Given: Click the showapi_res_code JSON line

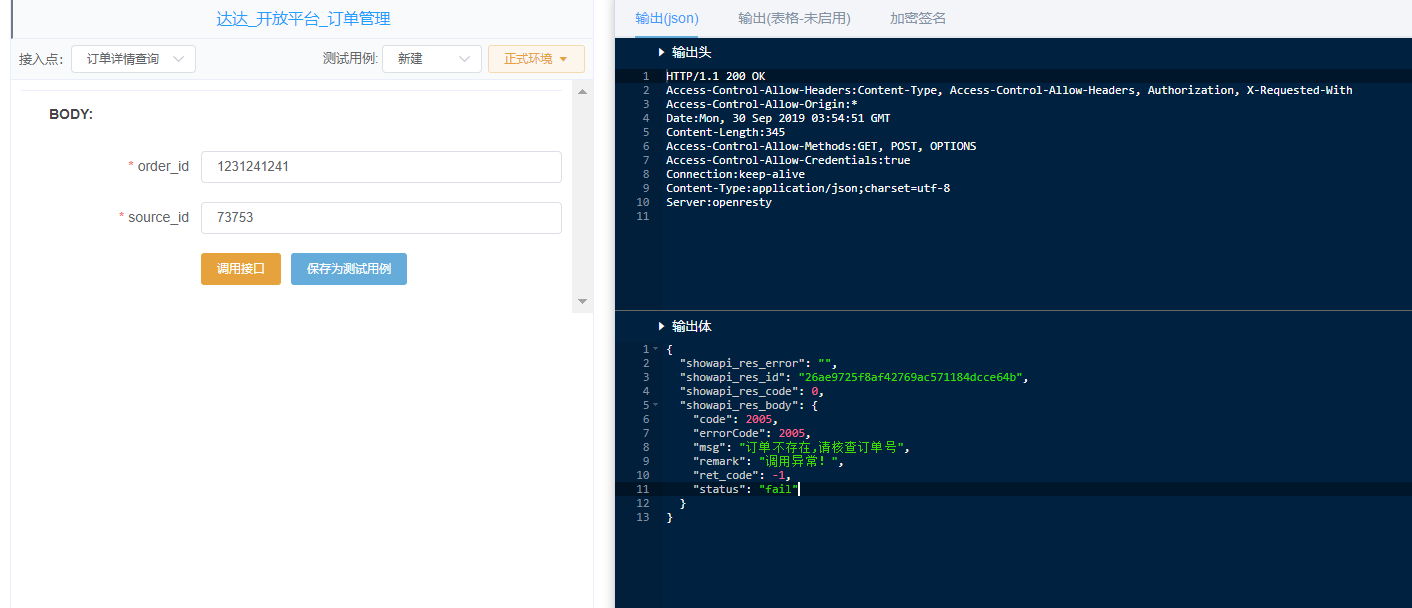Looking at the screenshot, I should tap(751, 391).
